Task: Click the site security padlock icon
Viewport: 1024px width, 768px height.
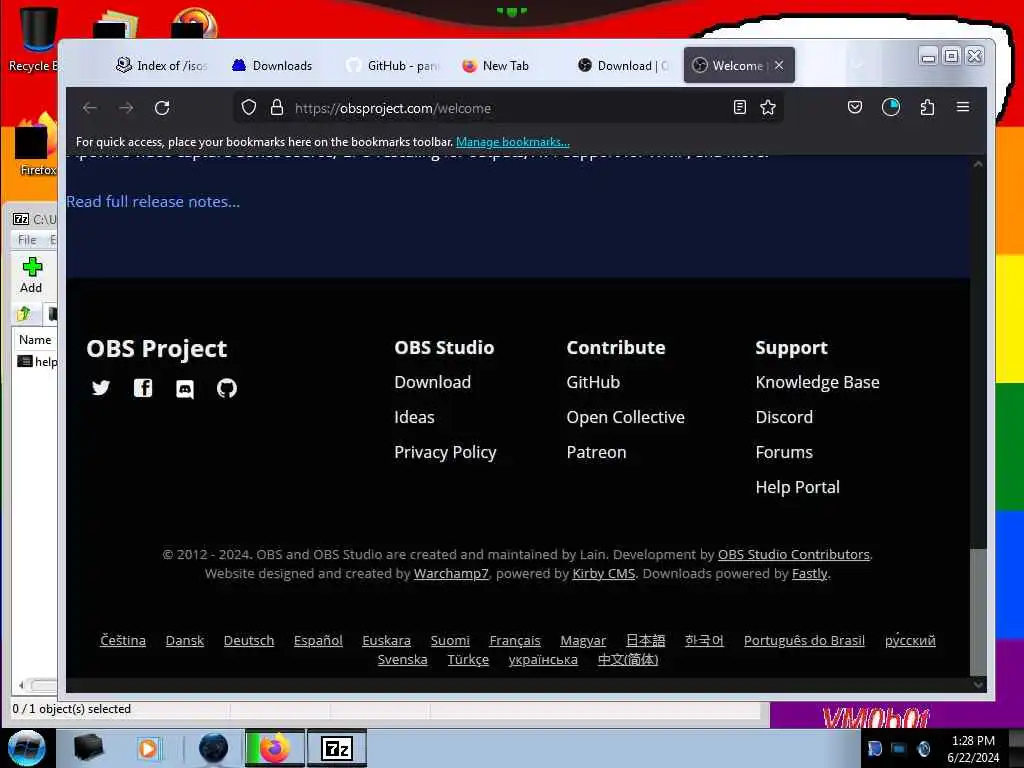Action: point(277,107)
